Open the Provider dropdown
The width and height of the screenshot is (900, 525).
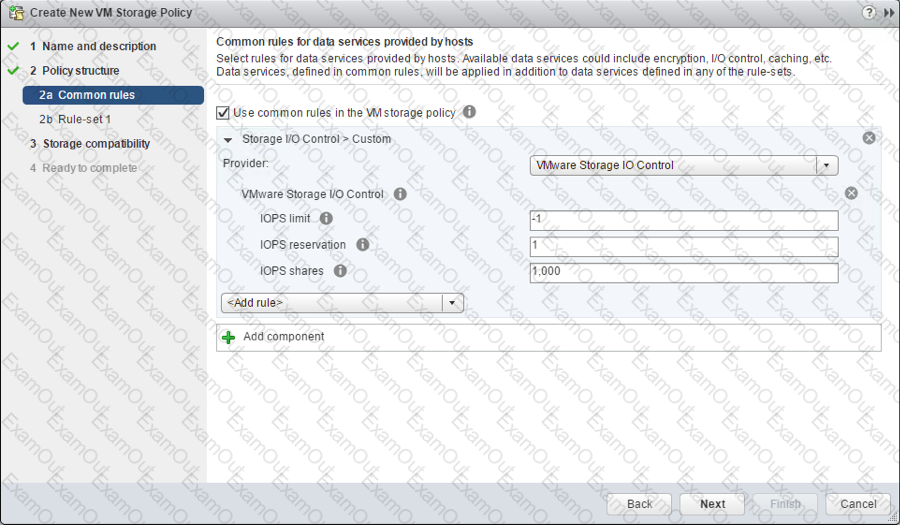[684, 165]
